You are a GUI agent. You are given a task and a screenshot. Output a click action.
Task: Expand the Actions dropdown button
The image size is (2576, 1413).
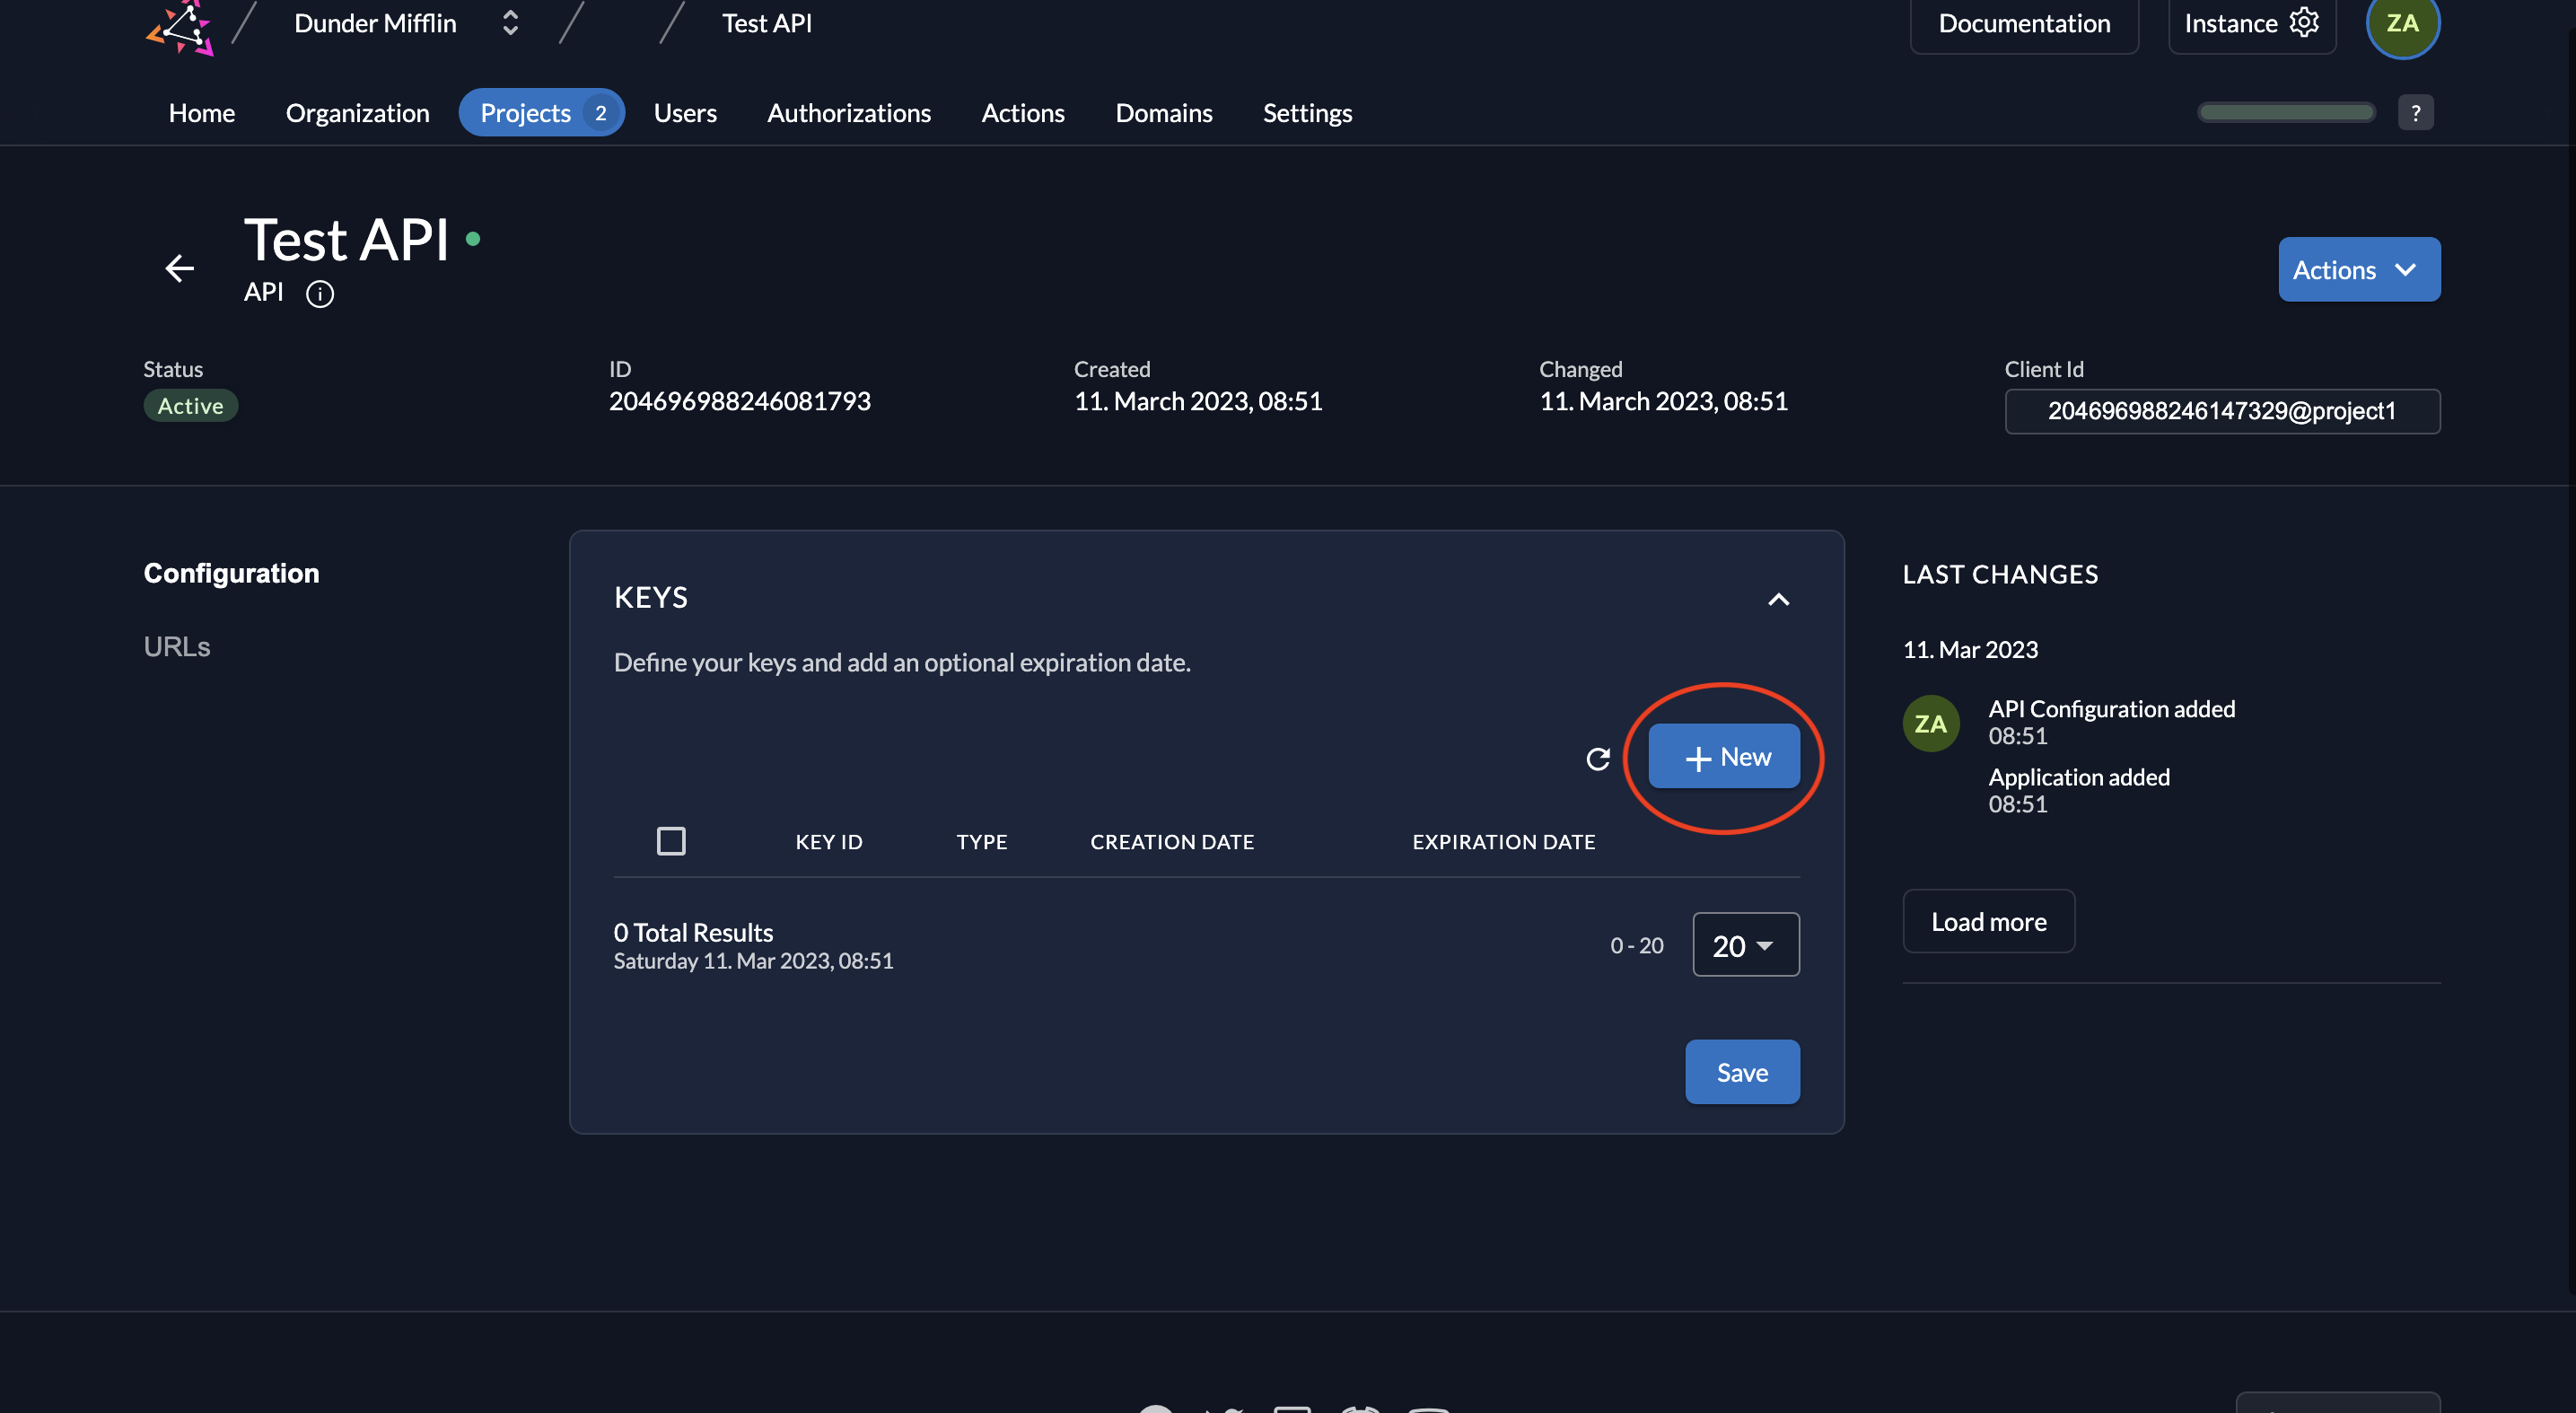click(2357, 268)
